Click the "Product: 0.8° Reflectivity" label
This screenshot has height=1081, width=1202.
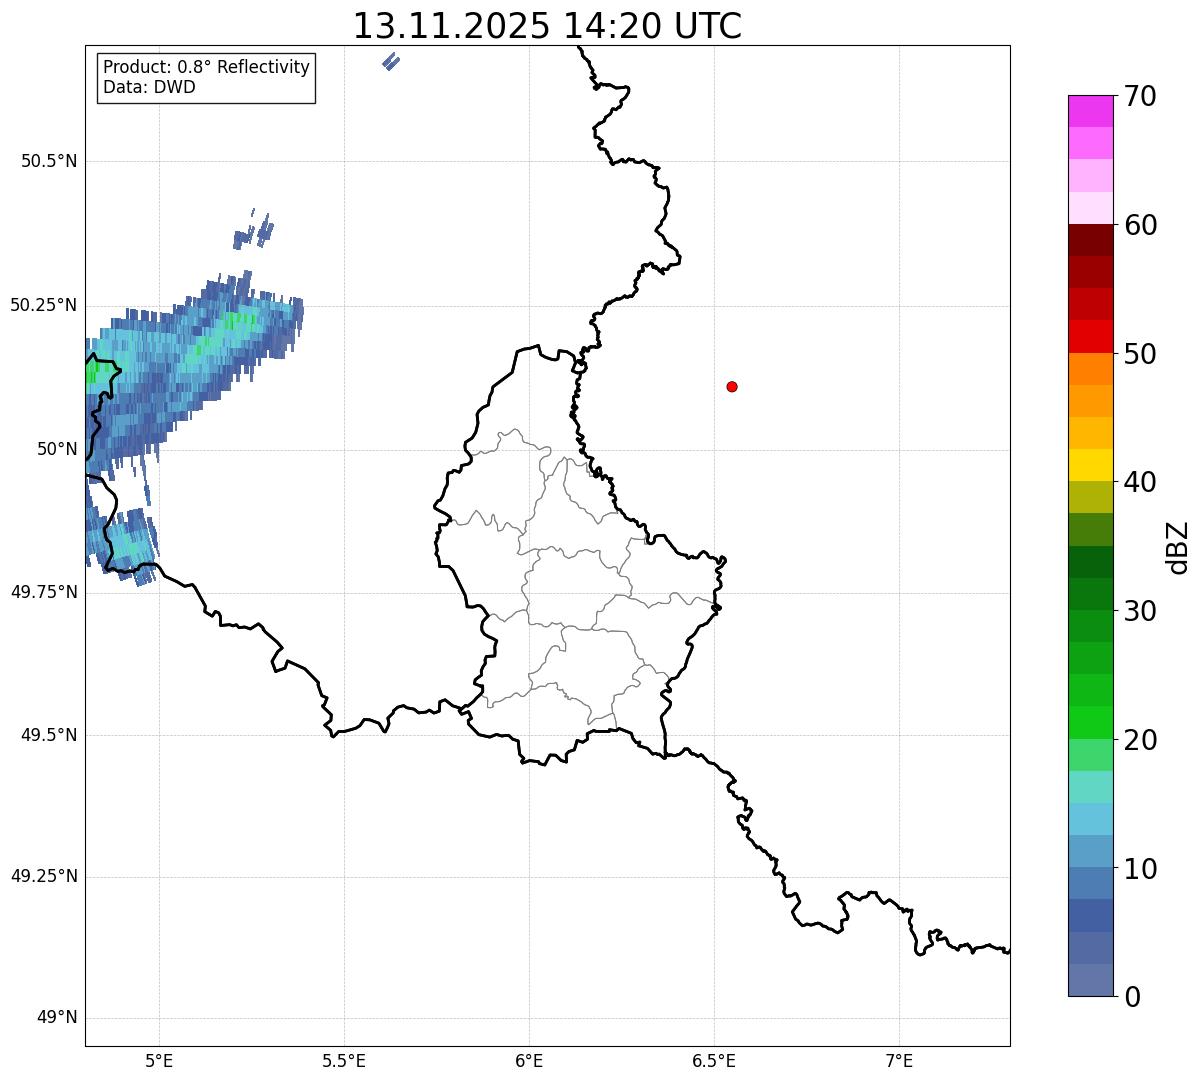point(207,67)
